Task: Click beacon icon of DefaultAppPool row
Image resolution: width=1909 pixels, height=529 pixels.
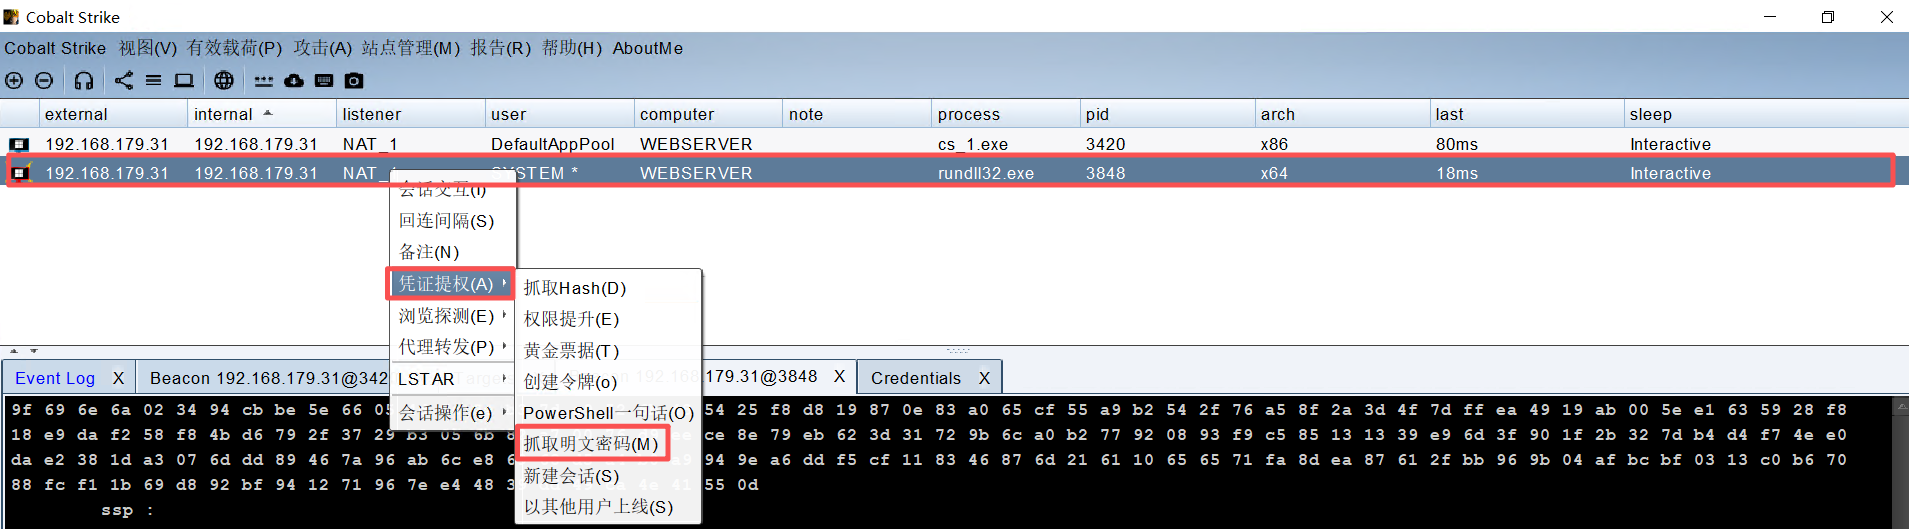Action: coord(19,144)
